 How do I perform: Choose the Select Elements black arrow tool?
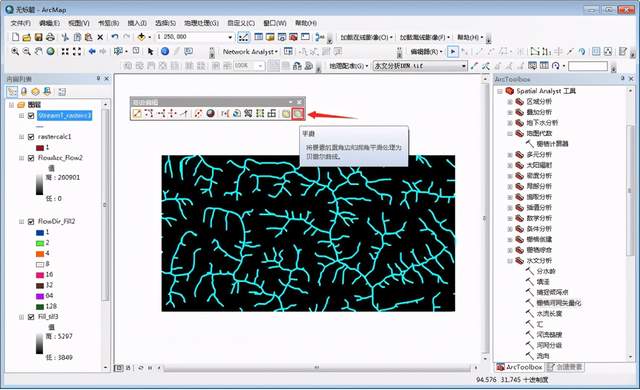[x=151, y=51]
